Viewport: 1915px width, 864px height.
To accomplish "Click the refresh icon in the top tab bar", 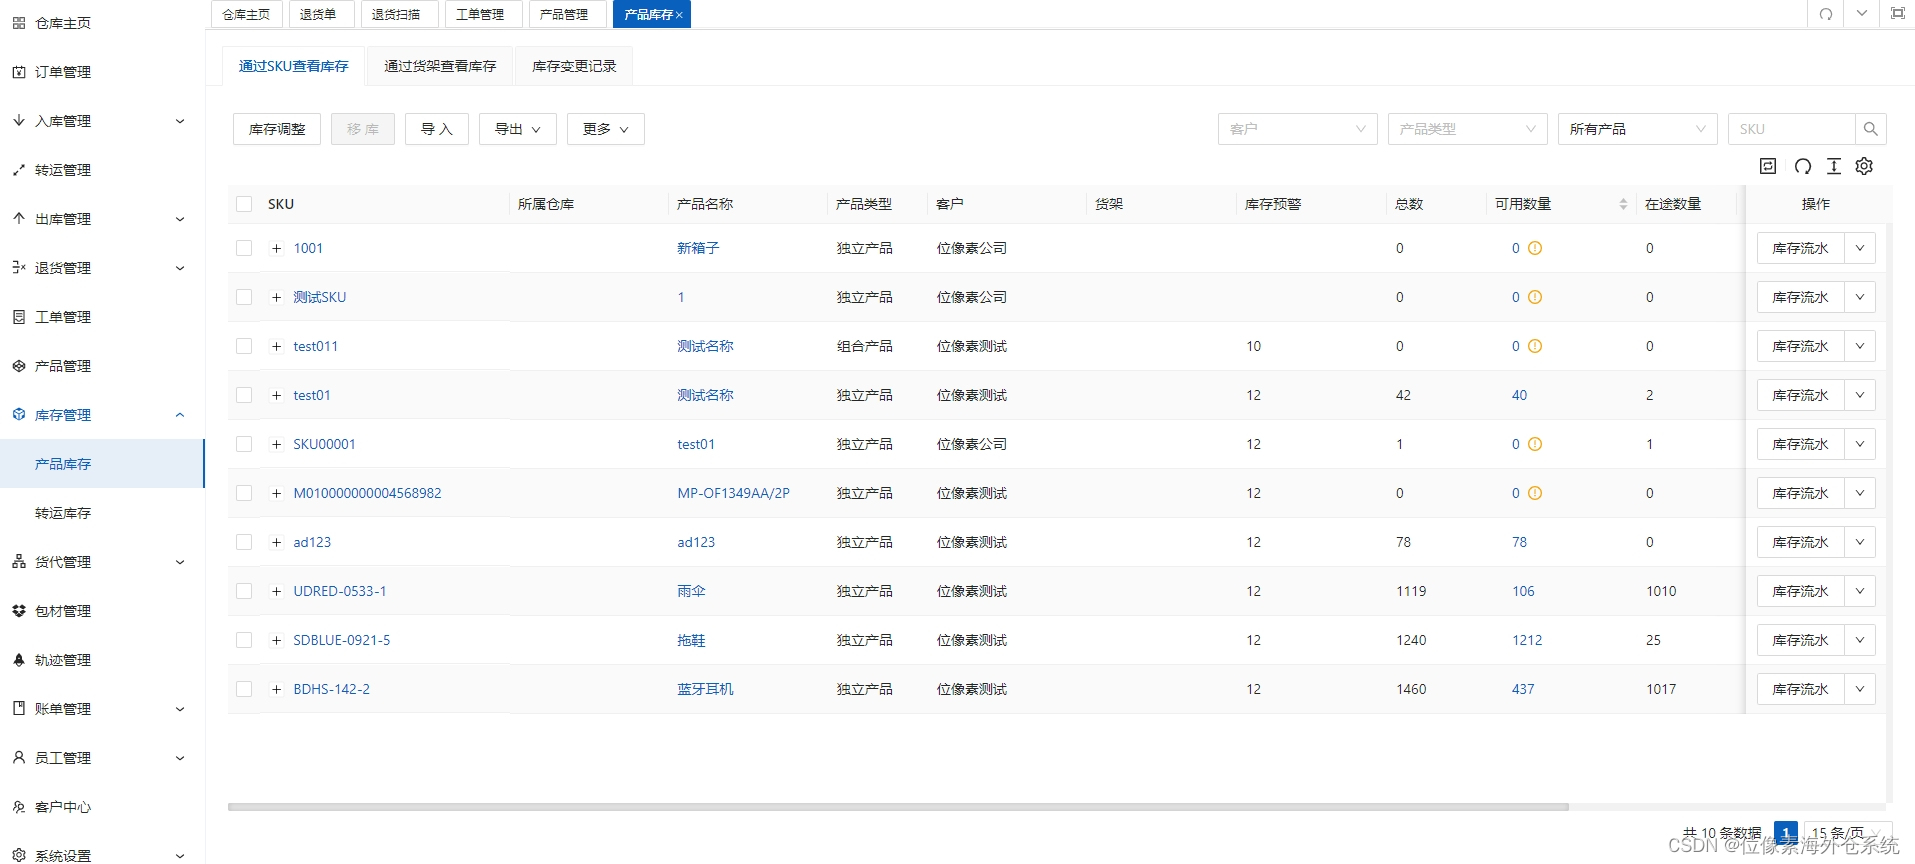I will pyautogui.click(x=1826, y=14).
